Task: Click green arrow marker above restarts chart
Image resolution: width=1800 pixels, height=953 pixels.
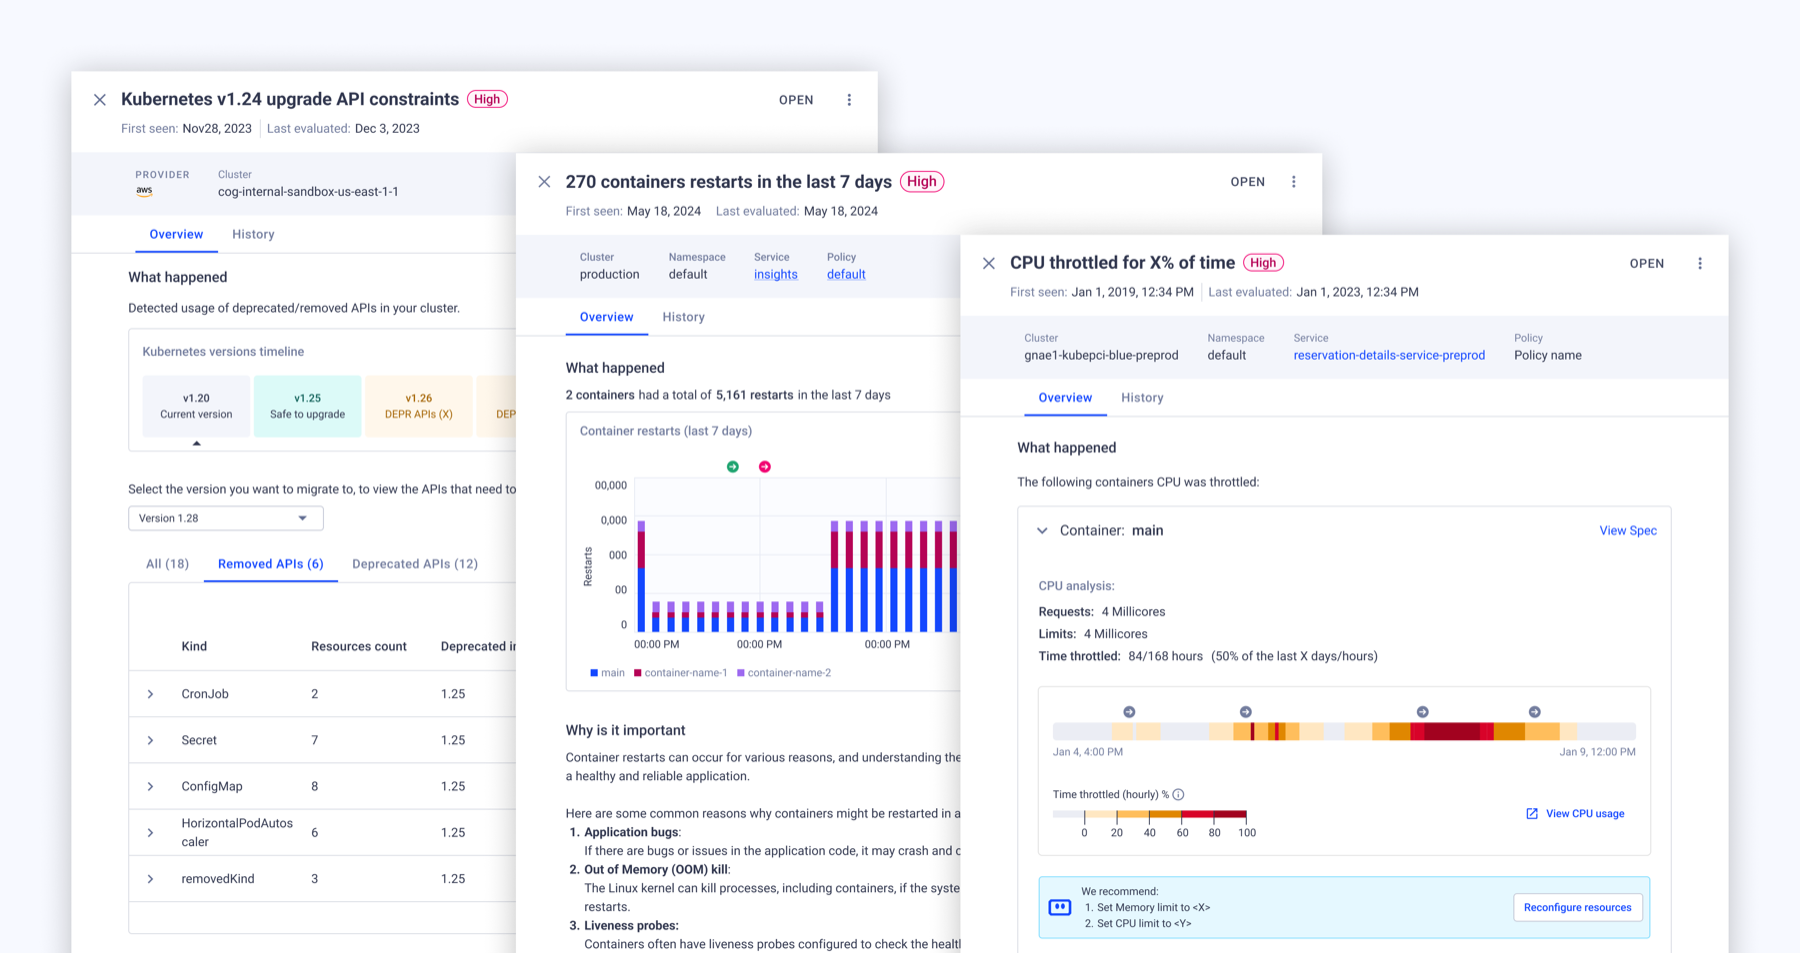Action: click(733, 467)
